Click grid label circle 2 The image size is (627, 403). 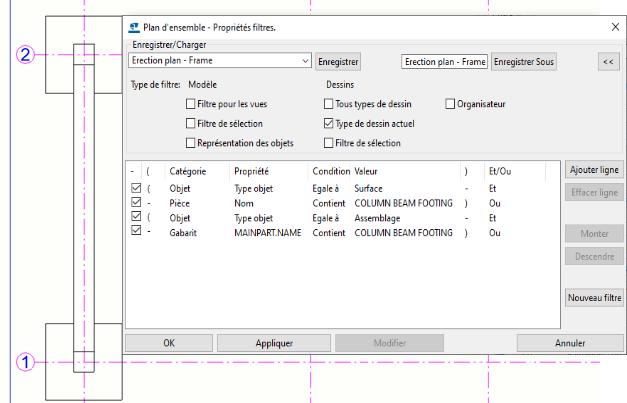tap(27, 55)
